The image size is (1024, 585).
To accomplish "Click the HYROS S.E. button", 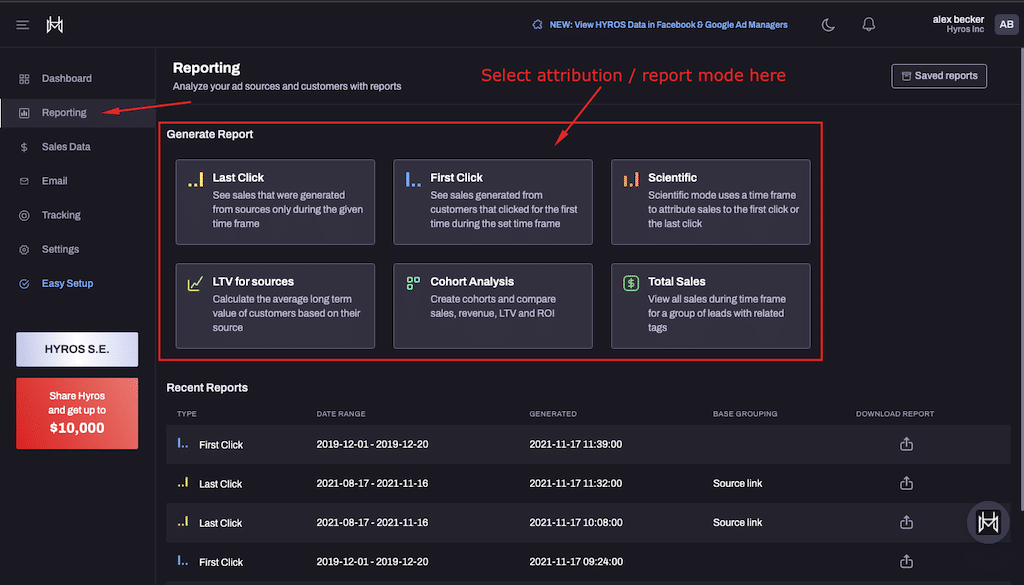I will pos(77,349).
